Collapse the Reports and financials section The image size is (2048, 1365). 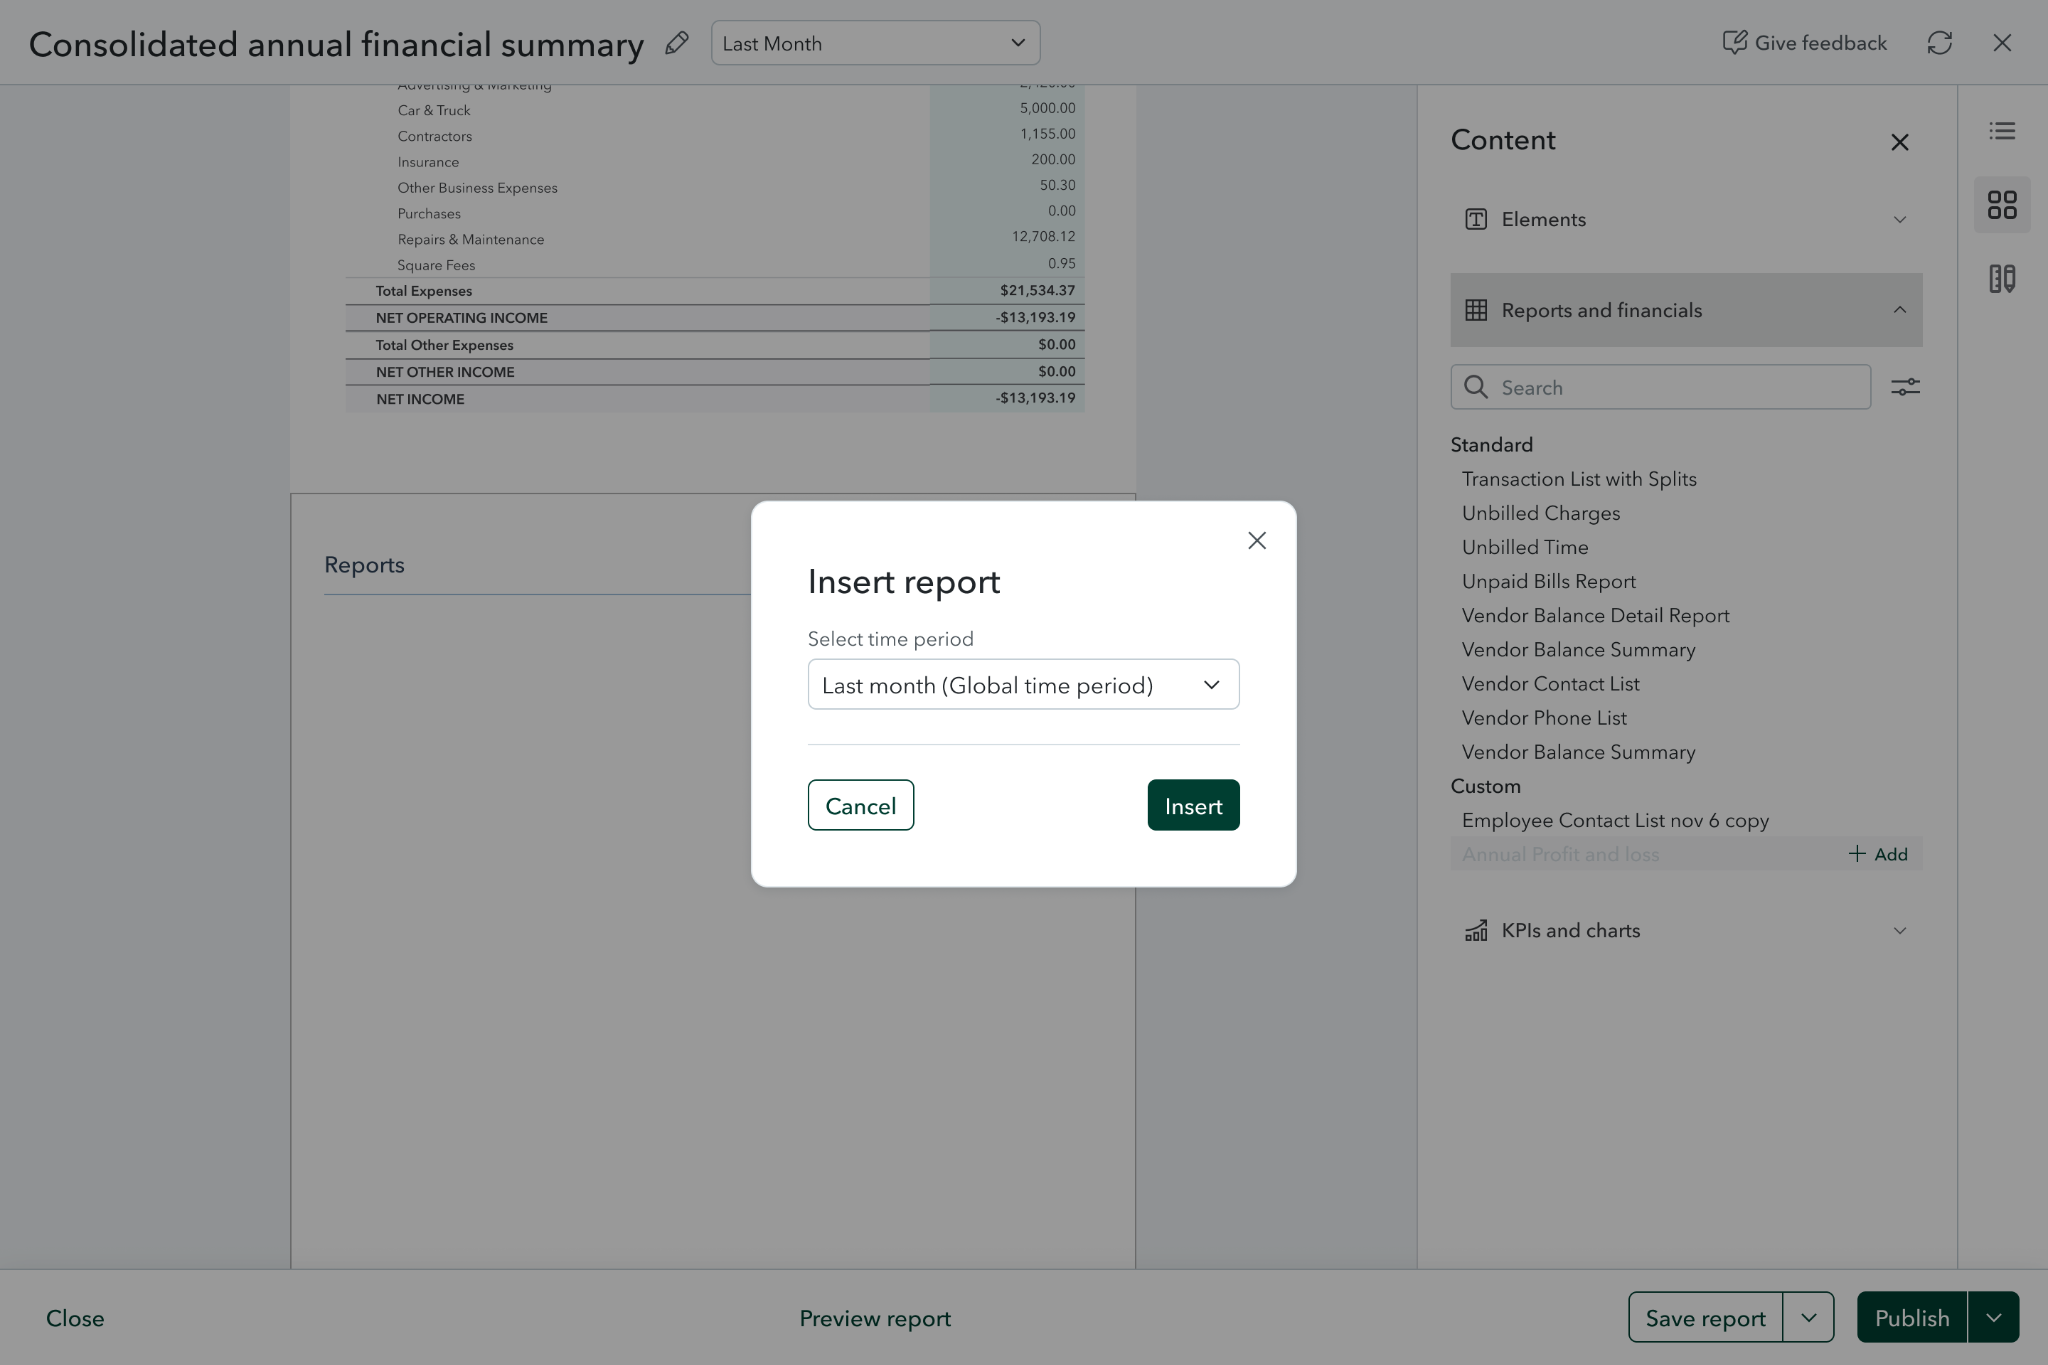[x=1686, y=310]
